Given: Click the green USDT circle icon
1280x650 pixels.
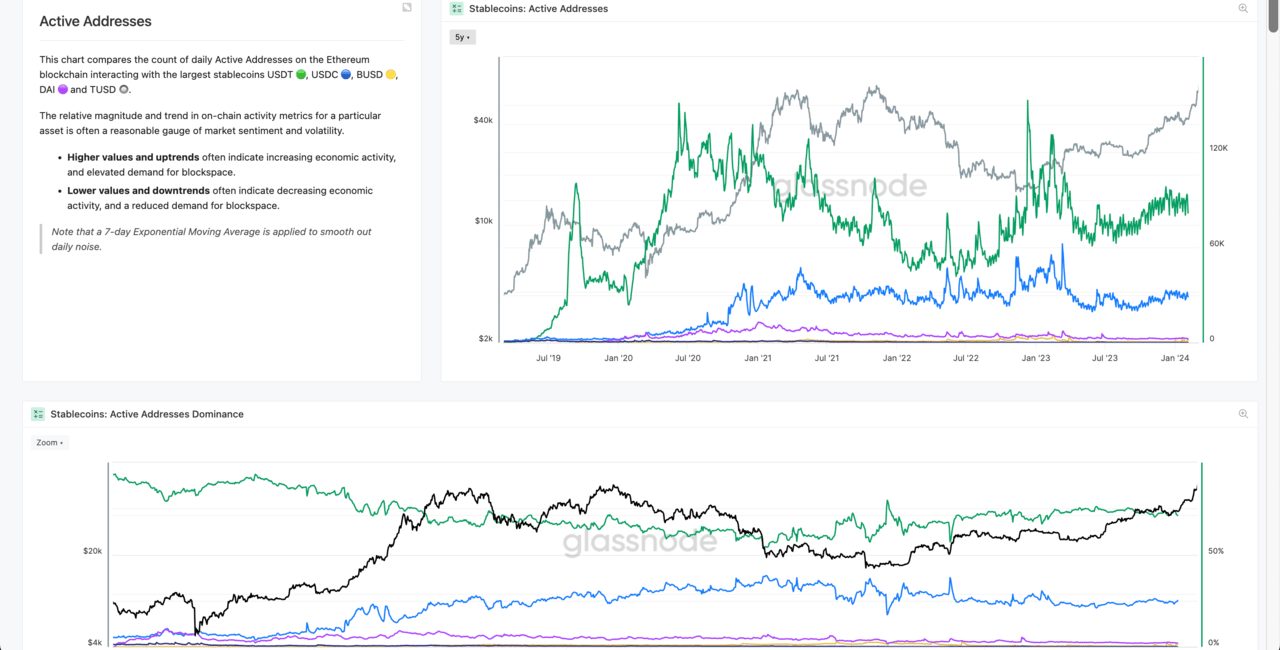Looking at the screenshot, I should click(x=301, y=75).
